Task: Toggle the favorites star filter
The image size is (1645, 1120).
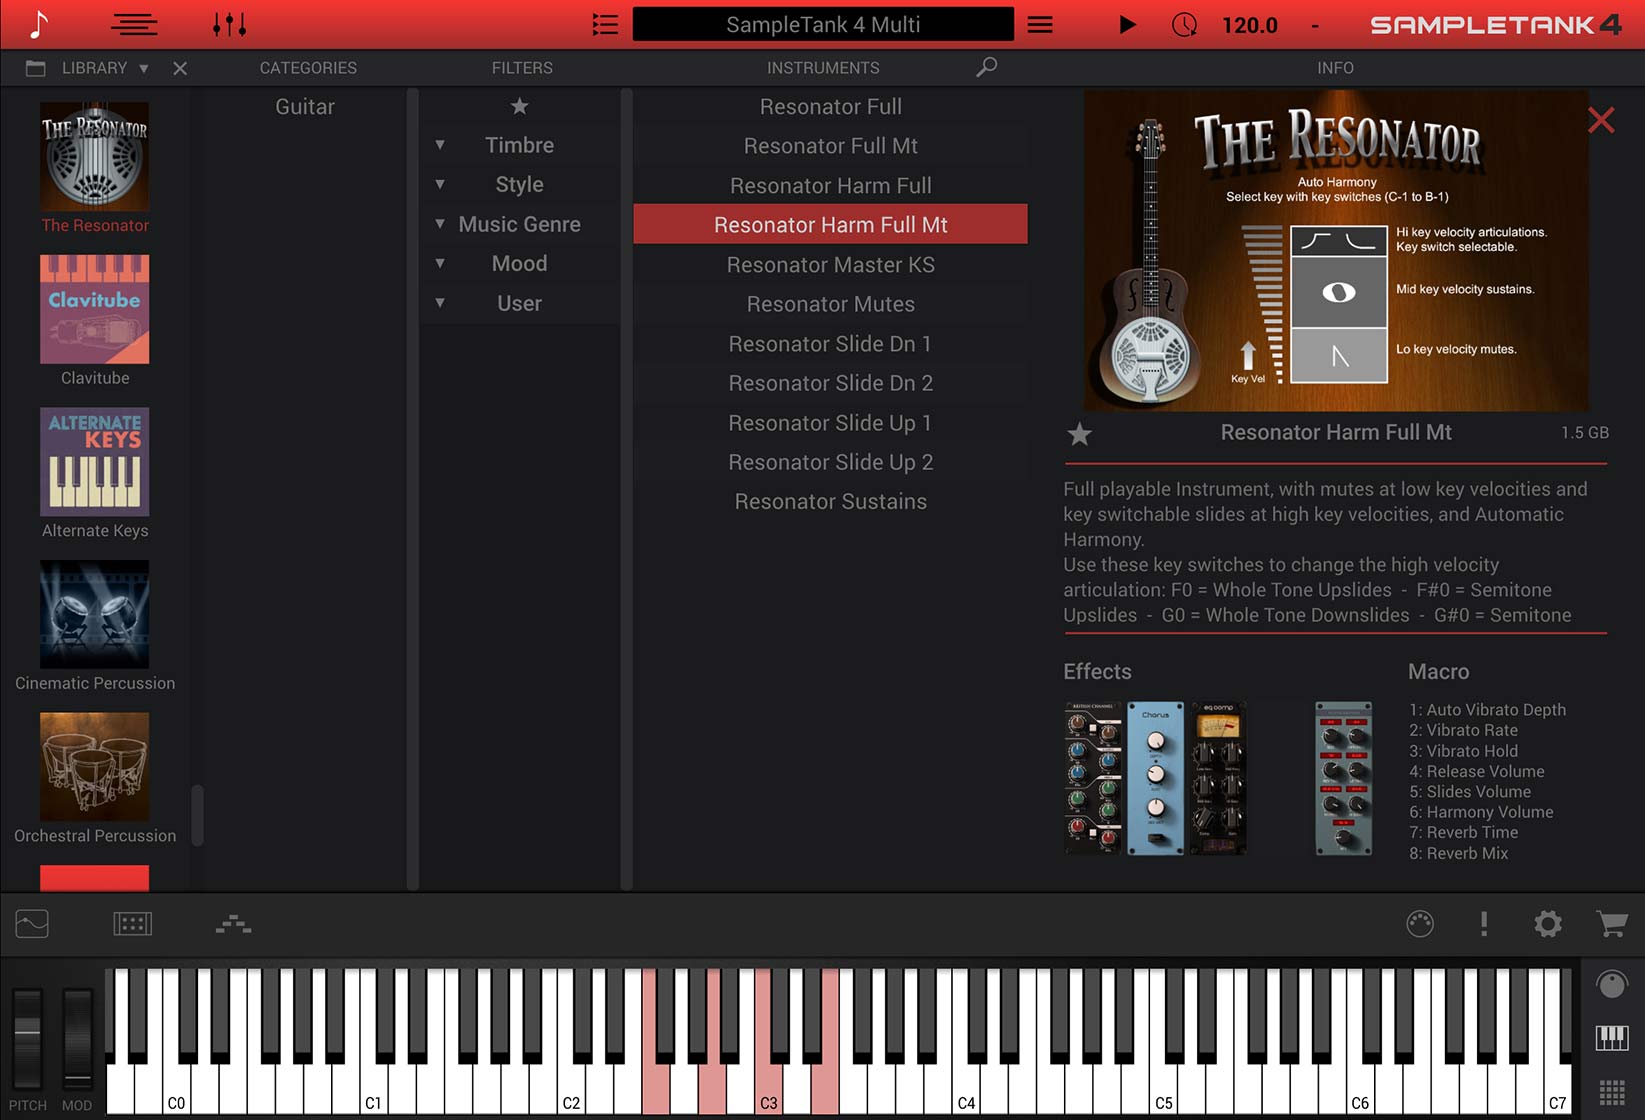Action: tap(519, 106)
